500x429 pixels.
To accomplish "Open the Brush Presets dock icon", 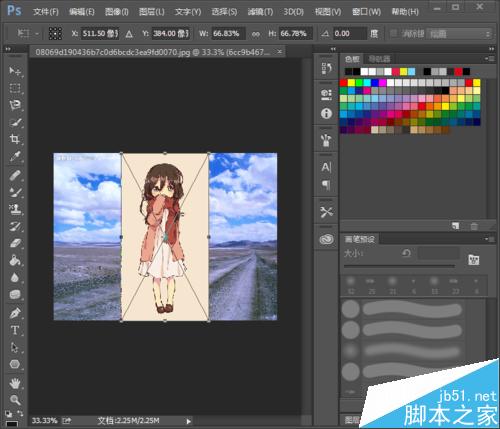I will point(326,140).
